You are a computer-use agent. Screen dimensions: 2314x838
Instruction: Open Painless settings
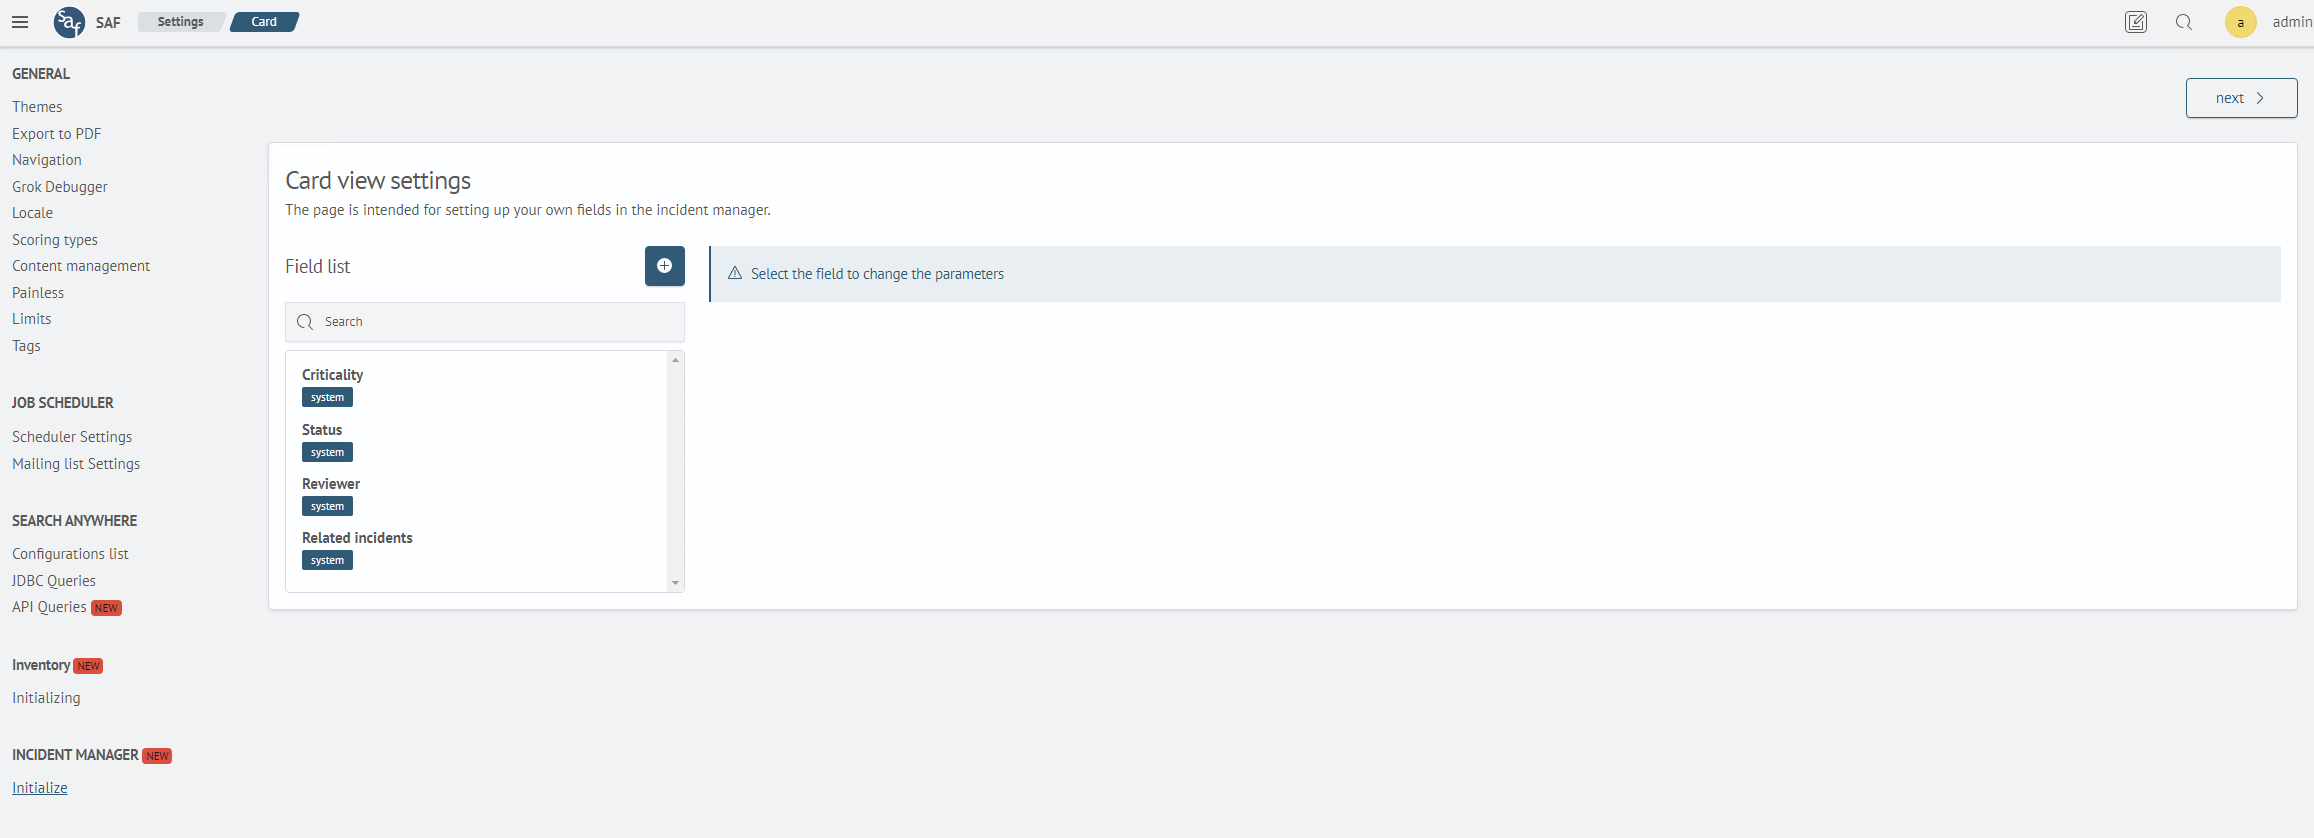(x=38, y=293)
